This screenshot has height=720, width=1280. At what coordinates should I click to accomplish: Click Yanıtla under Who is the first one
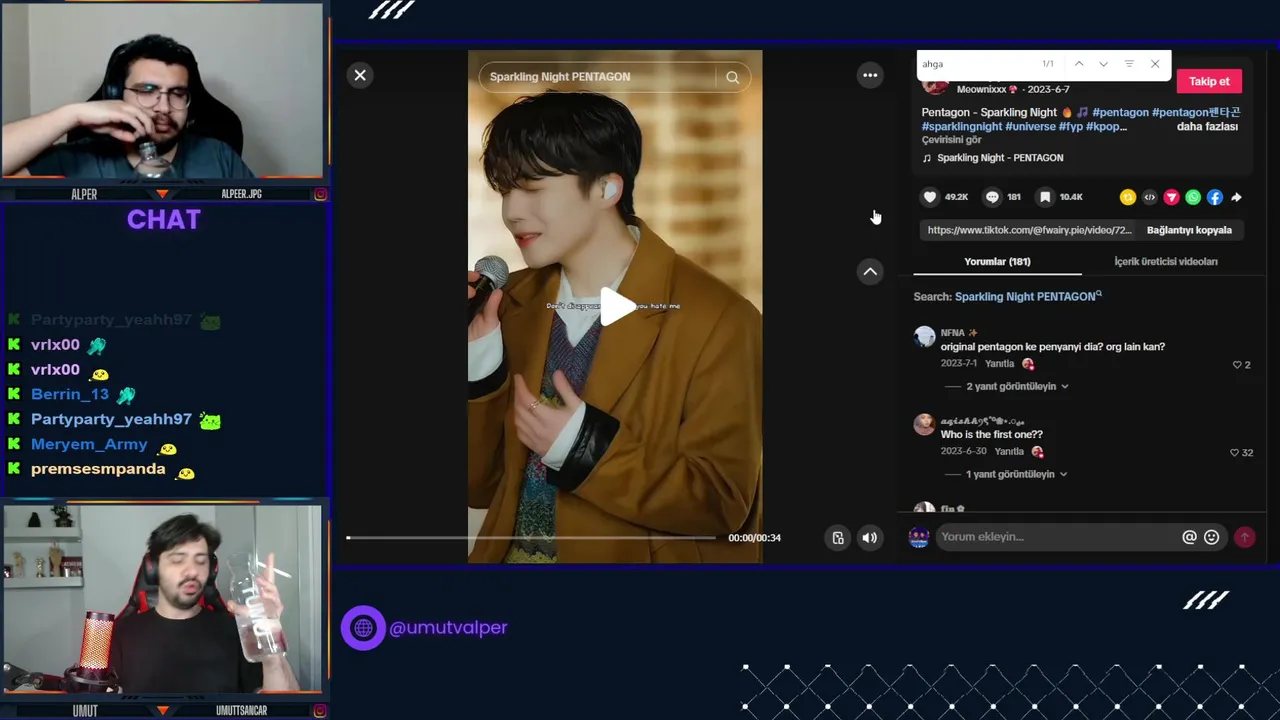[x=1009, y=452]
